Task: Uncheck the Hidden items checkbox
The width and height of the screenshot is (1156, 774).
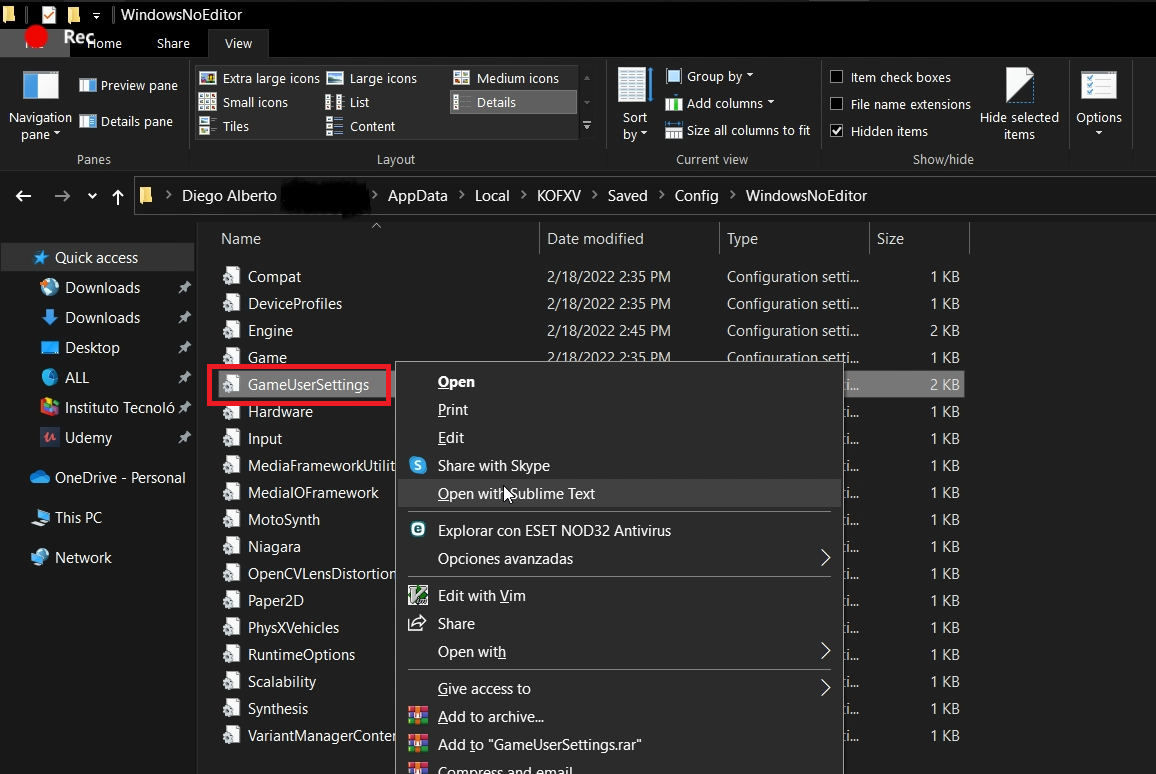Action: [x=837, y=131]
